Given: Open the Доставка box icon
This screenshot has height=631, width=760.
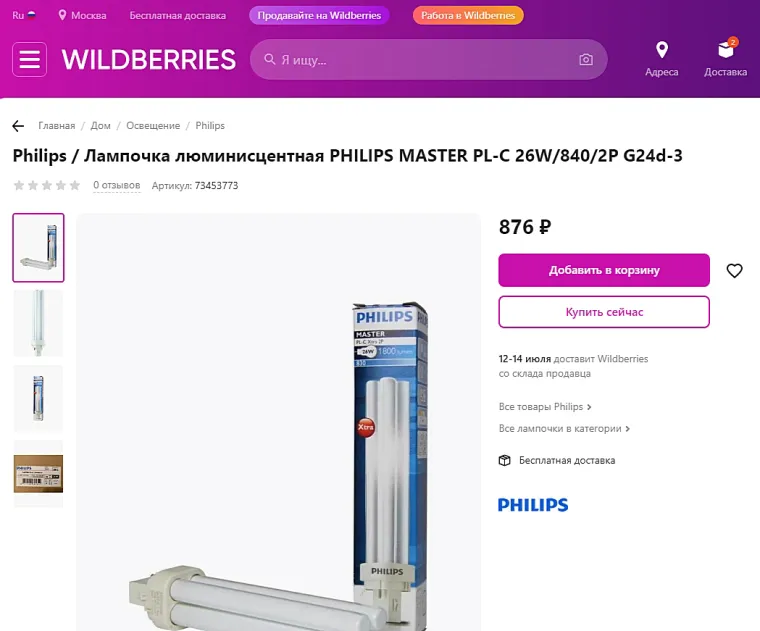Looking at the screenshot, I should click(x=726, y=49).
